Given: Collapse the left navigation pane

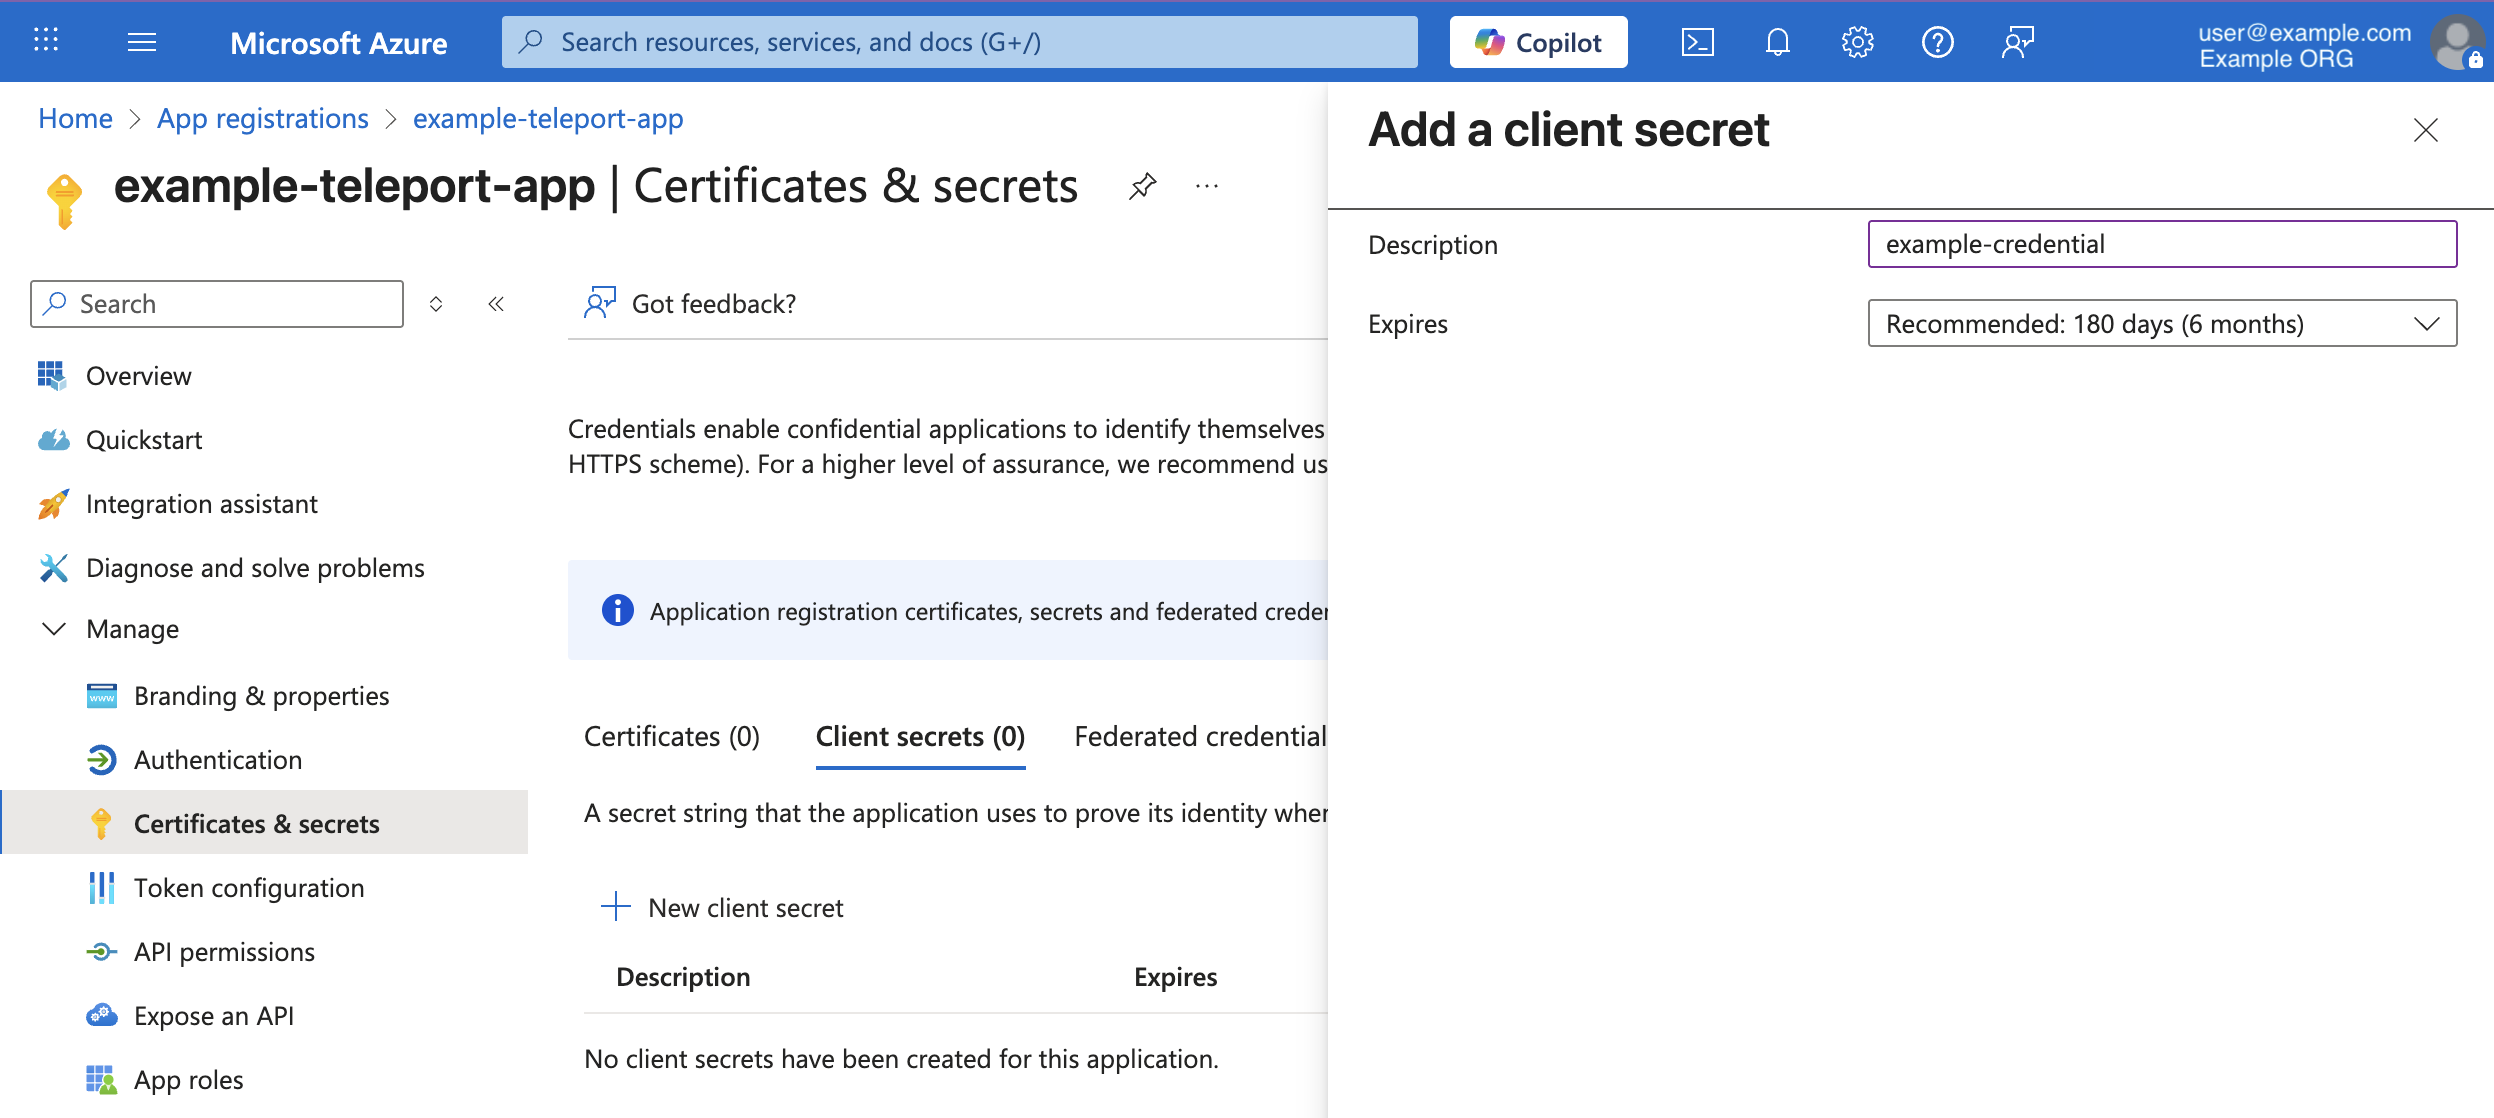Looking at the screenshot, I should [x=497, y=303].
